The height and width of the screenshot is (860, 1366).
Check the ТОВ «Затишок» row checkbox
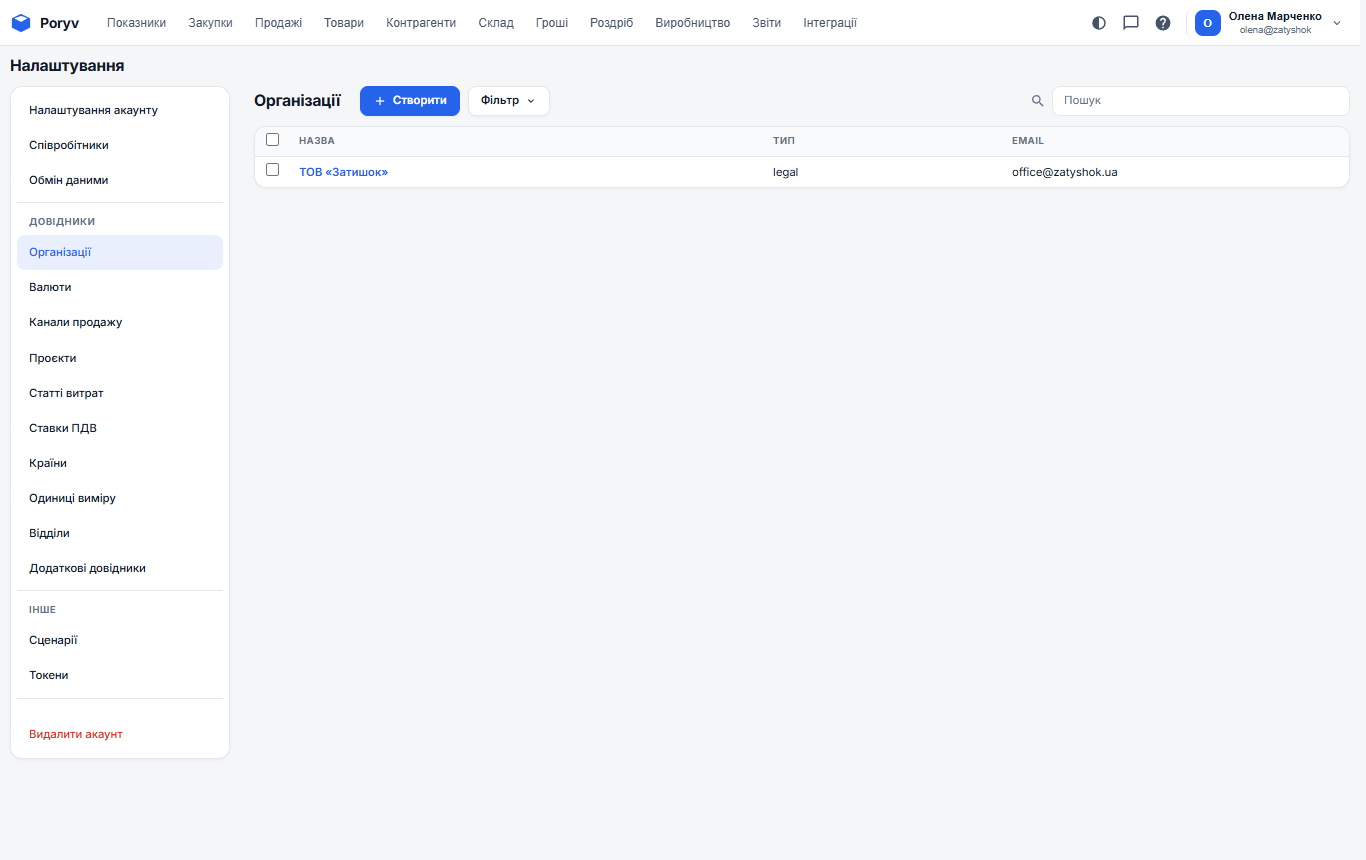tap(272, 170)
